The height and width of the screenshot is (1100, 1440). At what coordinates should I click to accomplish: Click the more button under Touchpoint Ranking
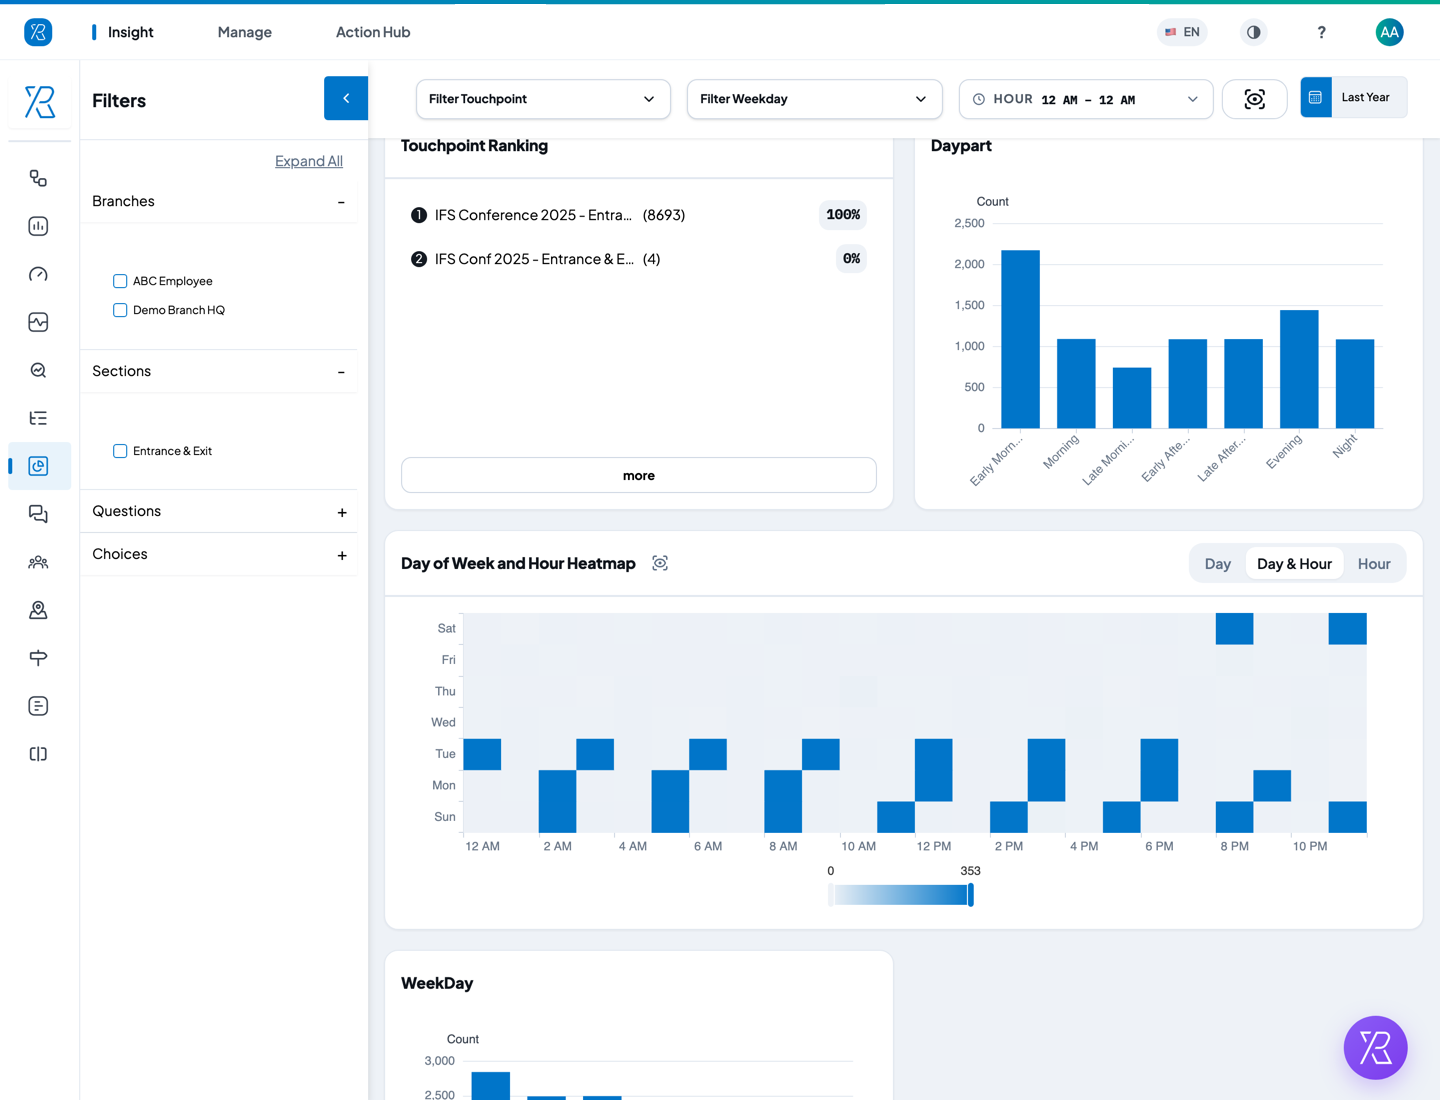point(639,475)
